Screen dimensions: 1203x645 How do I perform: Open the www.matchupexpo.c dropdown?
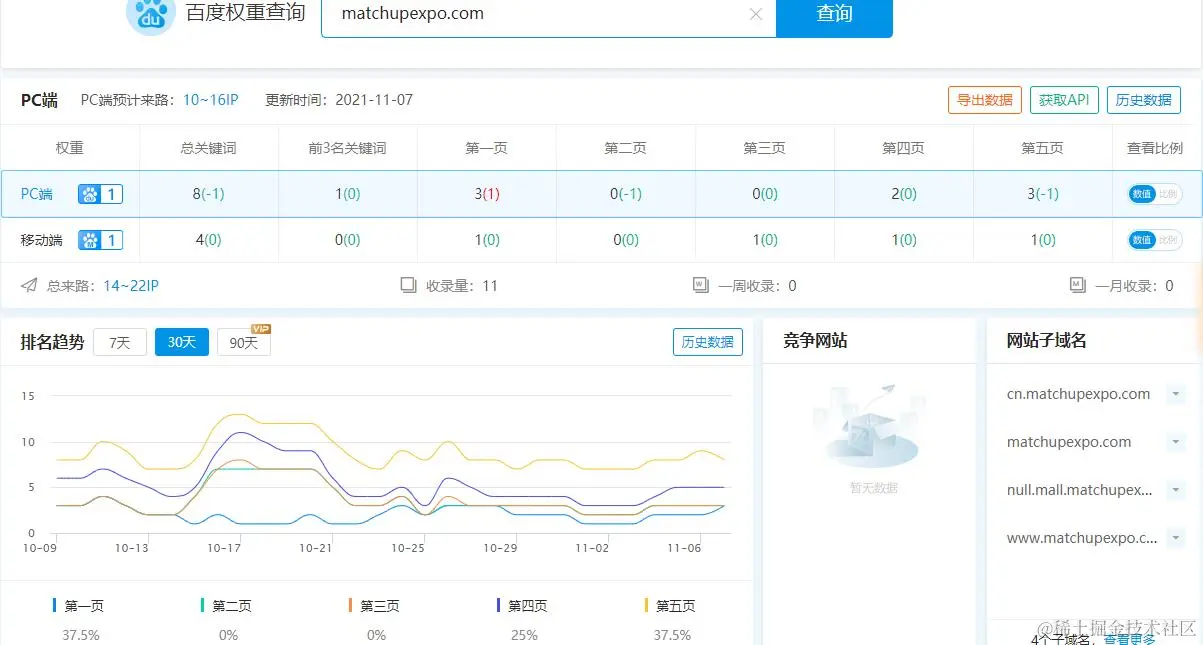tap(1176, 538)
